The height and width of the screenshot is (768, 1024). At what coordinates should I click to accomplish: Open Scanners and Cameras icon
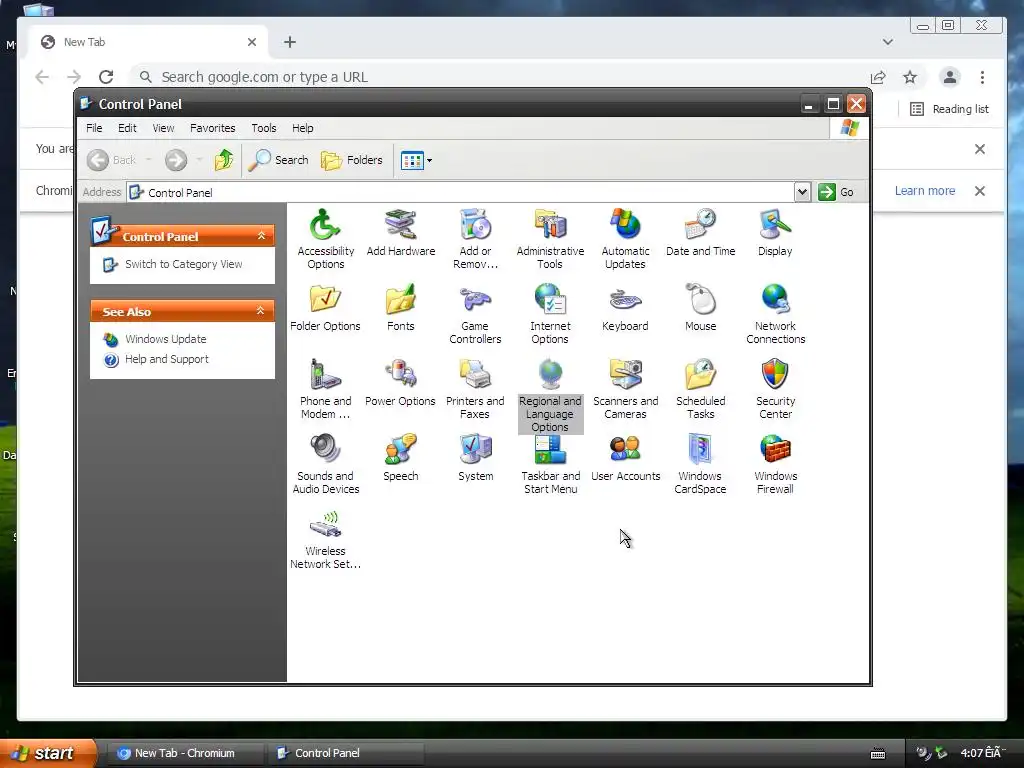[625, 389]
